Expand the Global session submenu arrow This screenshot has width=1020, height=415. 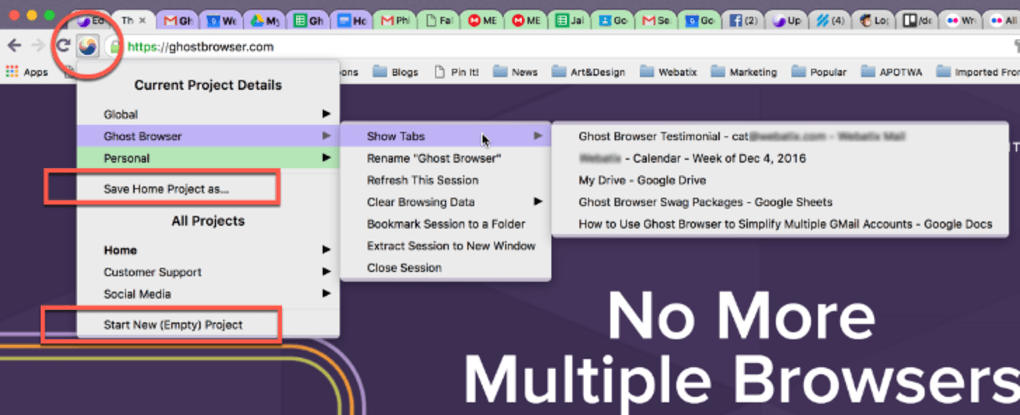tap(326, 114)
